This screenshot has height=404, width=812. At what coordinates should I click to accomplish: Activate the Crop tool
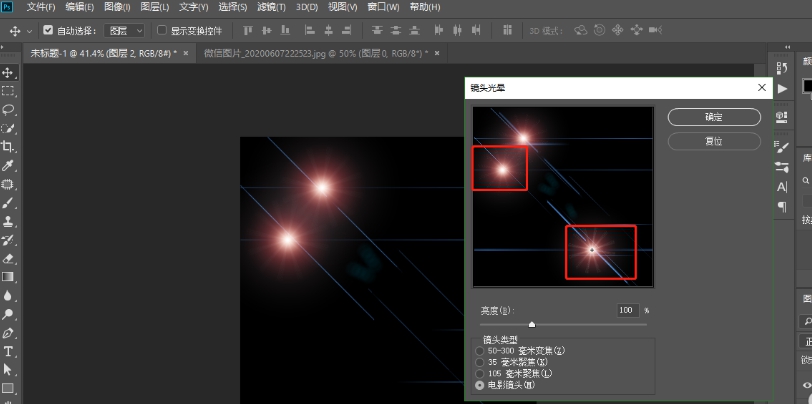[8, 147]
